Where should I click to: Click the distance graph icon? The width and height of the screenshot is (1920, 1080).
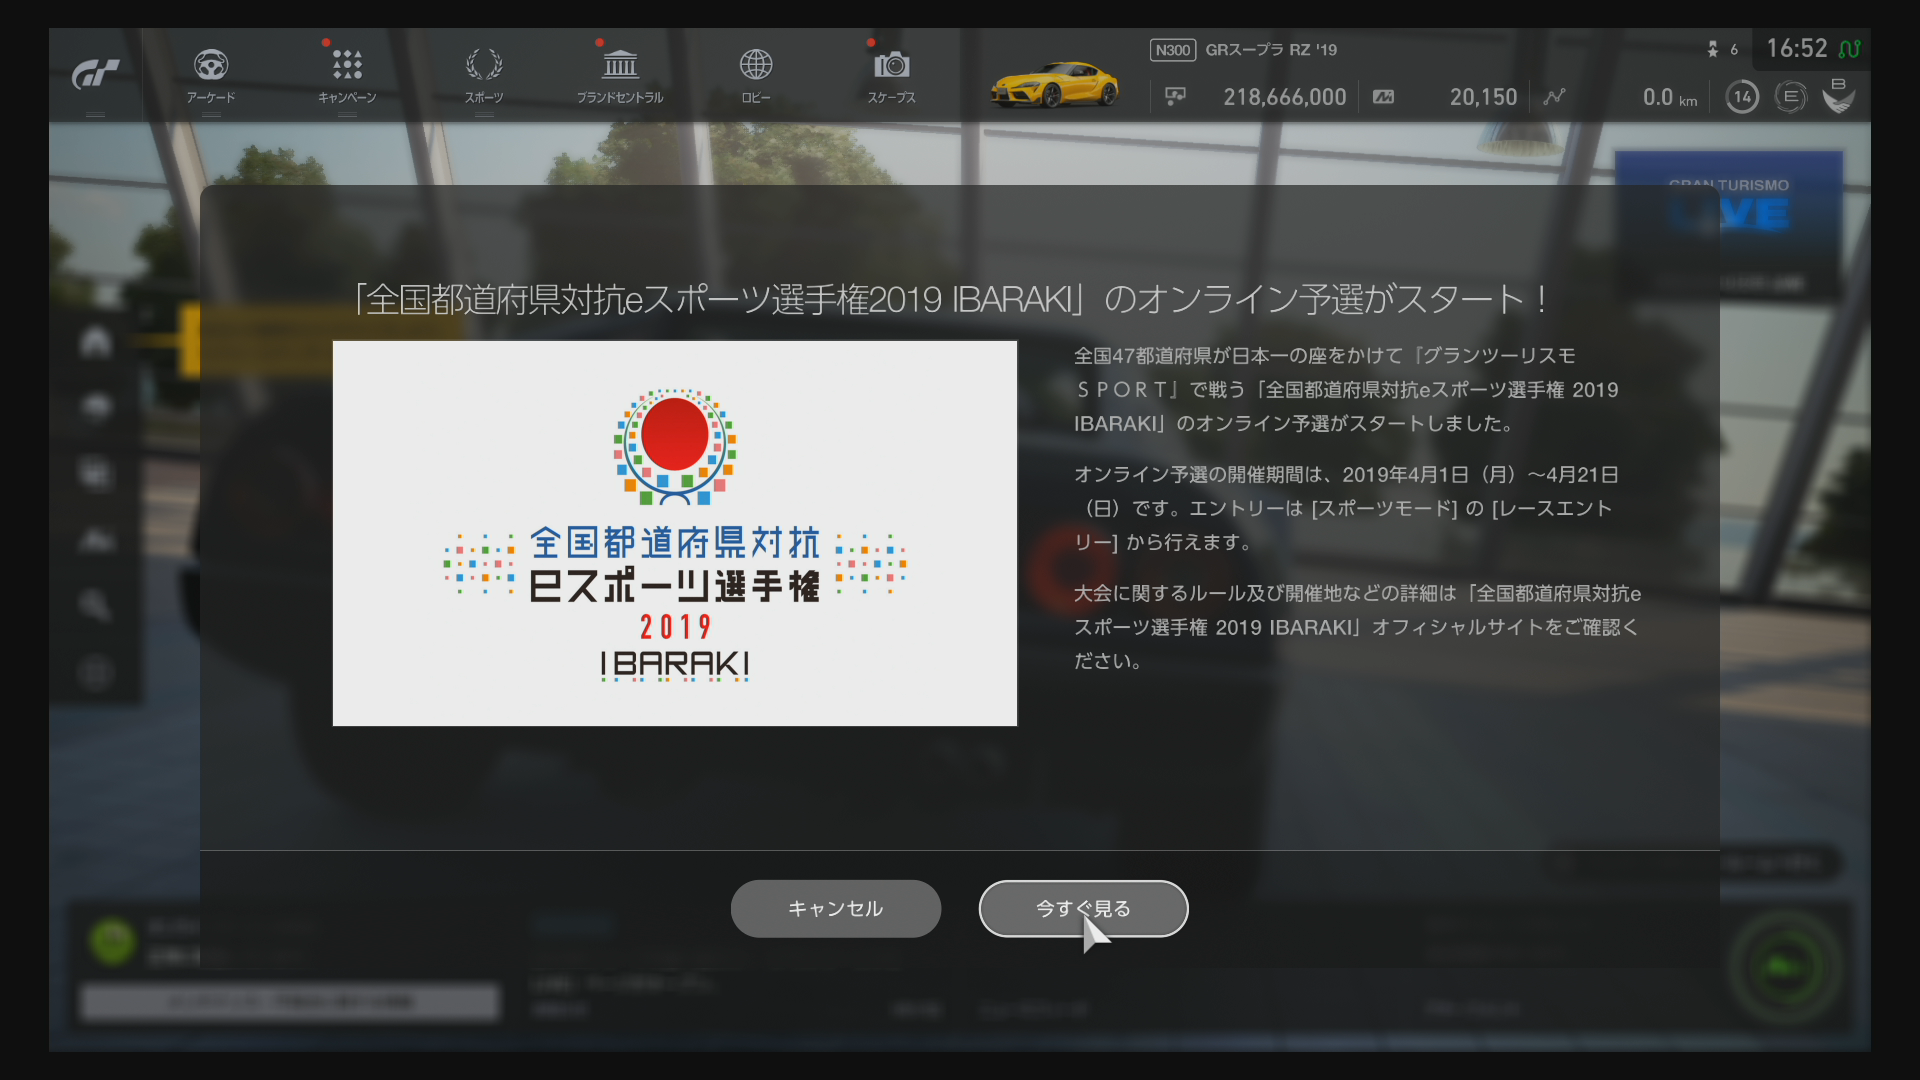click(1554, 97)
